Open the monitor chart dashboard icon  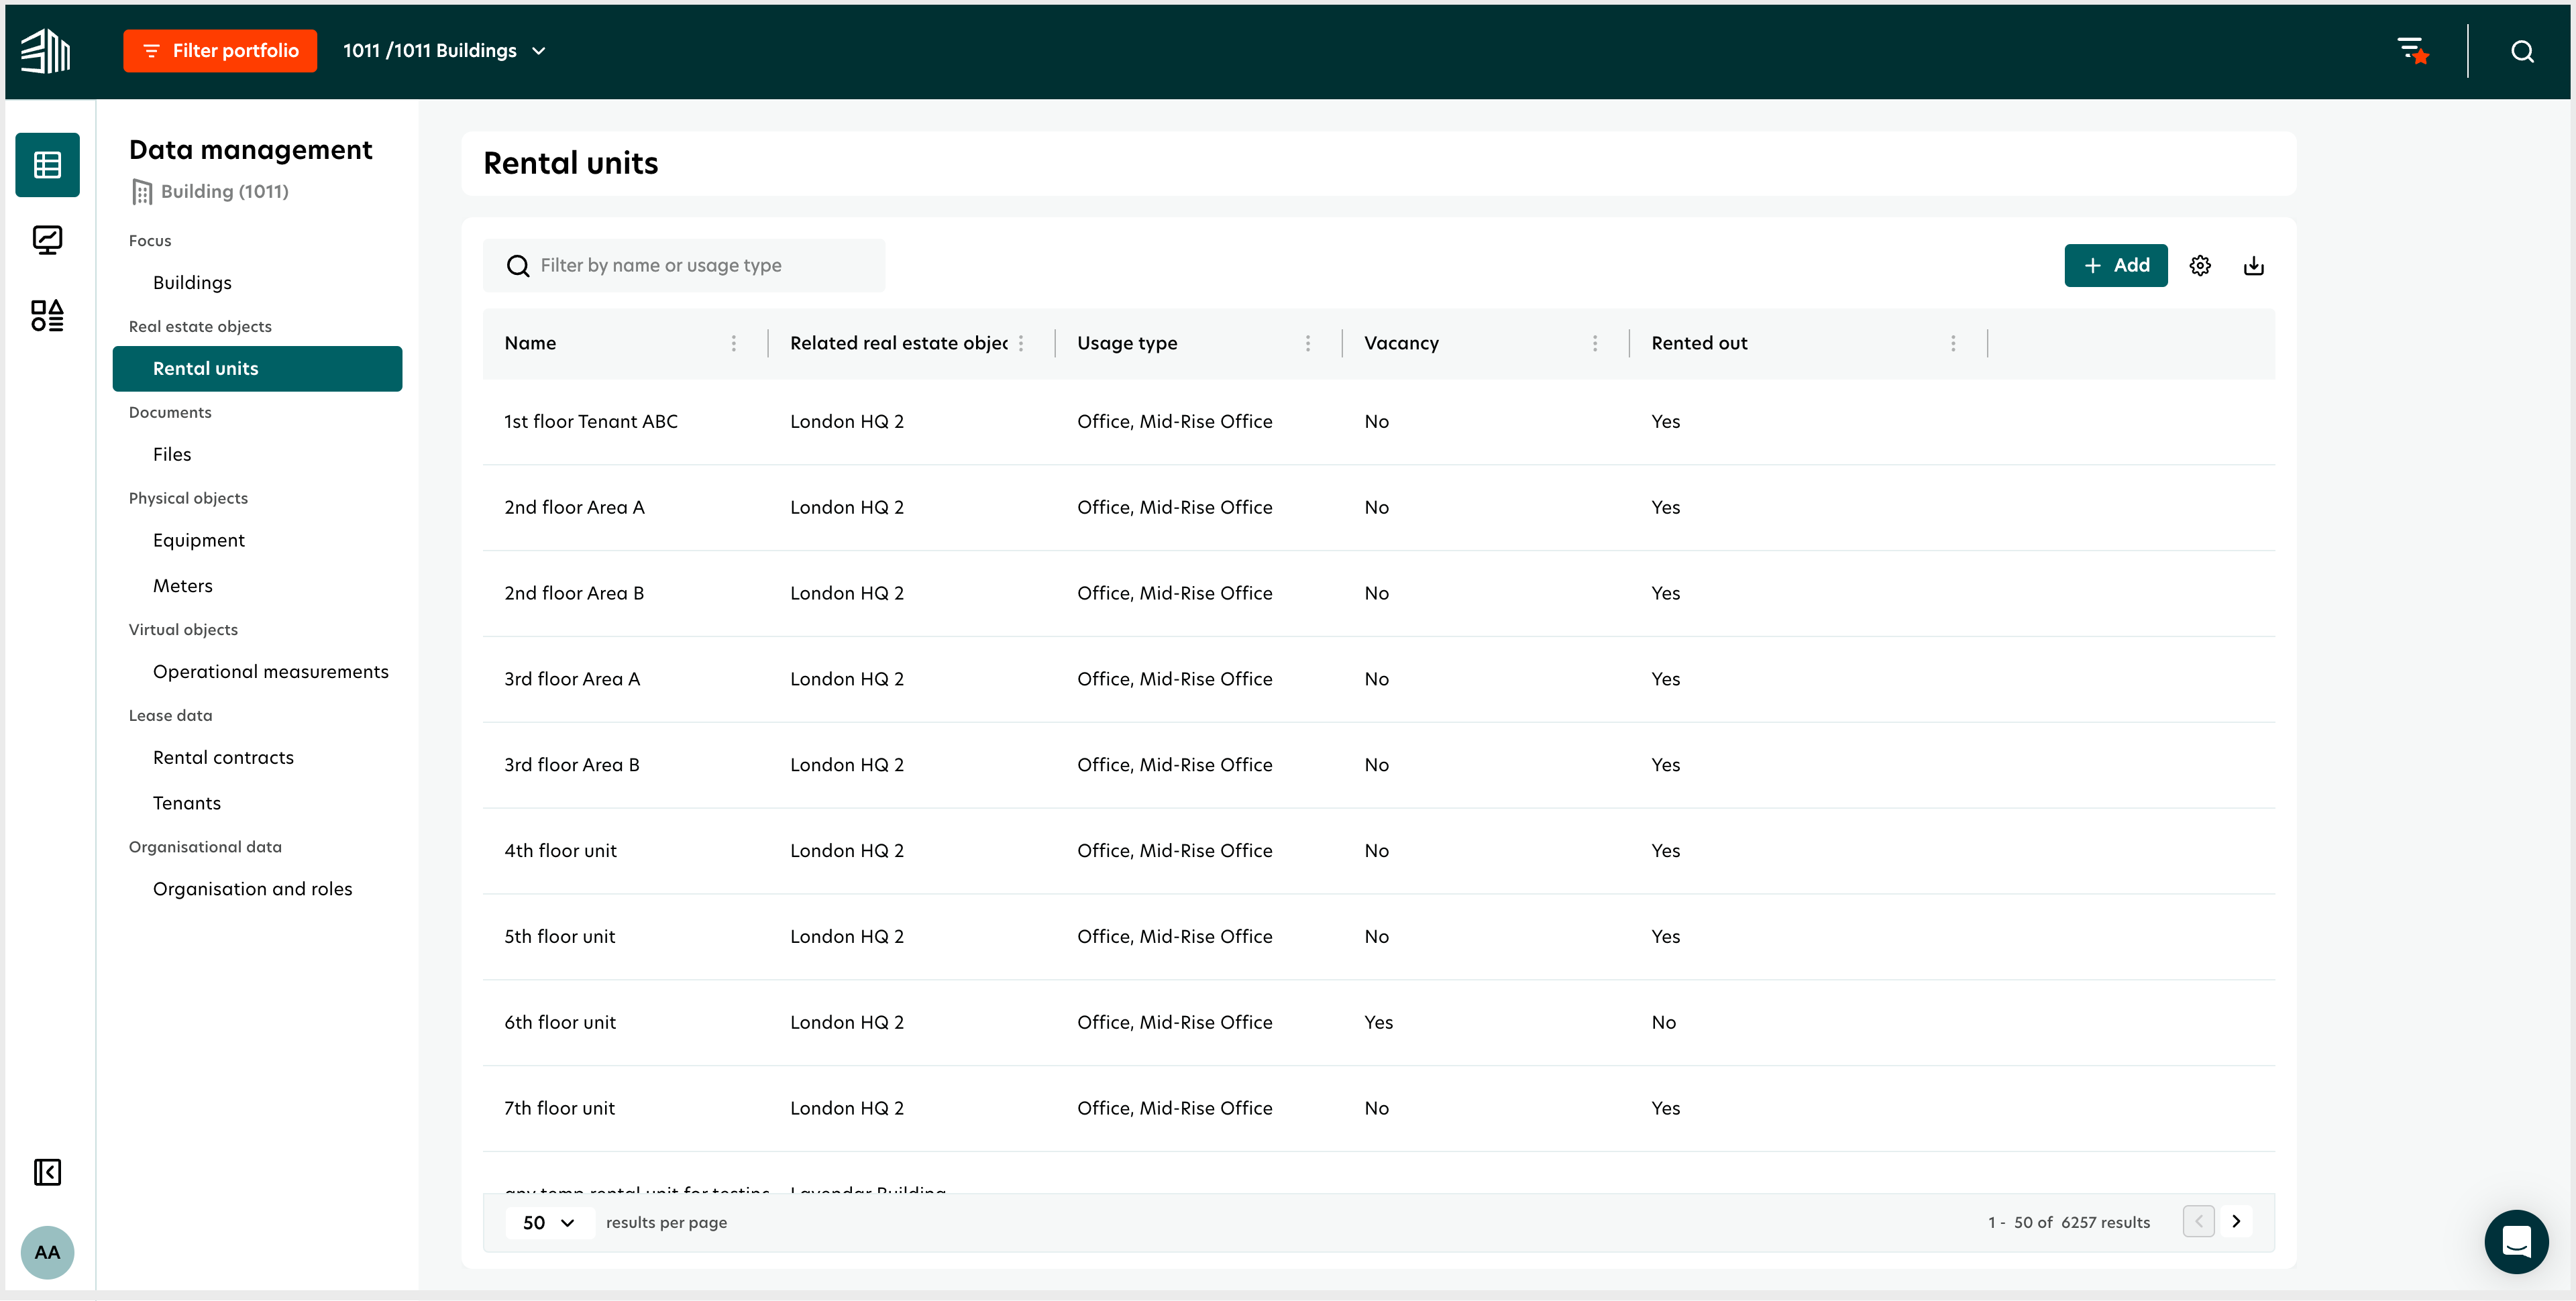pyautogui.click(x=47, y=240)
